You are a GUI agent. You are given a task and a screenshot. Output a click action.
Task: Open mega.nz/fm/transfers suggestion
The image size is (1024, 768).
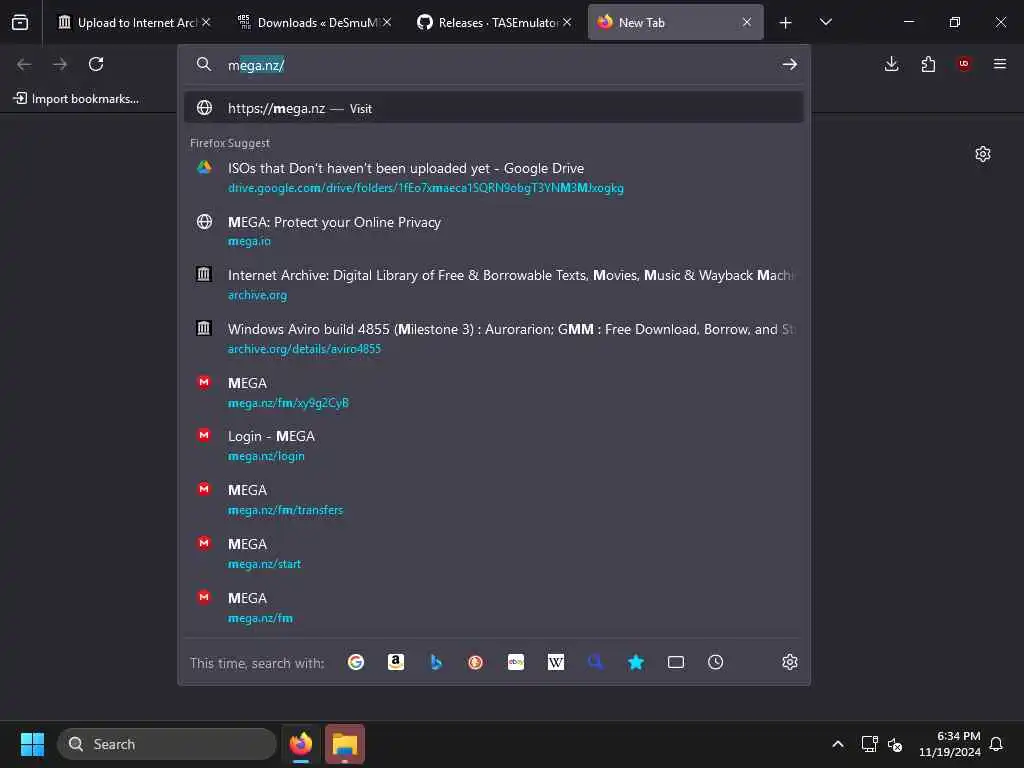[x=494, y=500]
